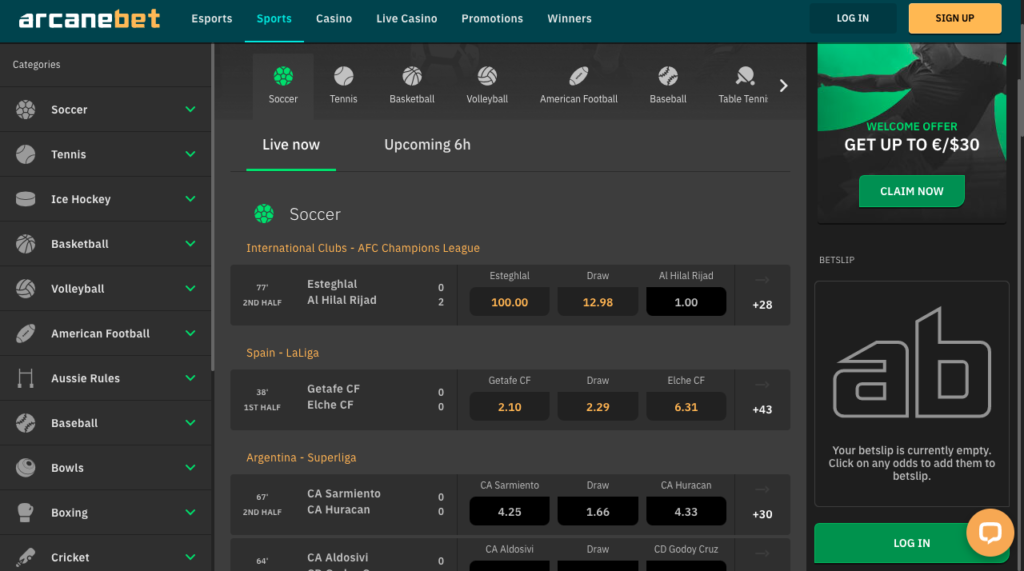Expand Tennis category chevron
This screenshot has width=1024, height=571.
190,154
